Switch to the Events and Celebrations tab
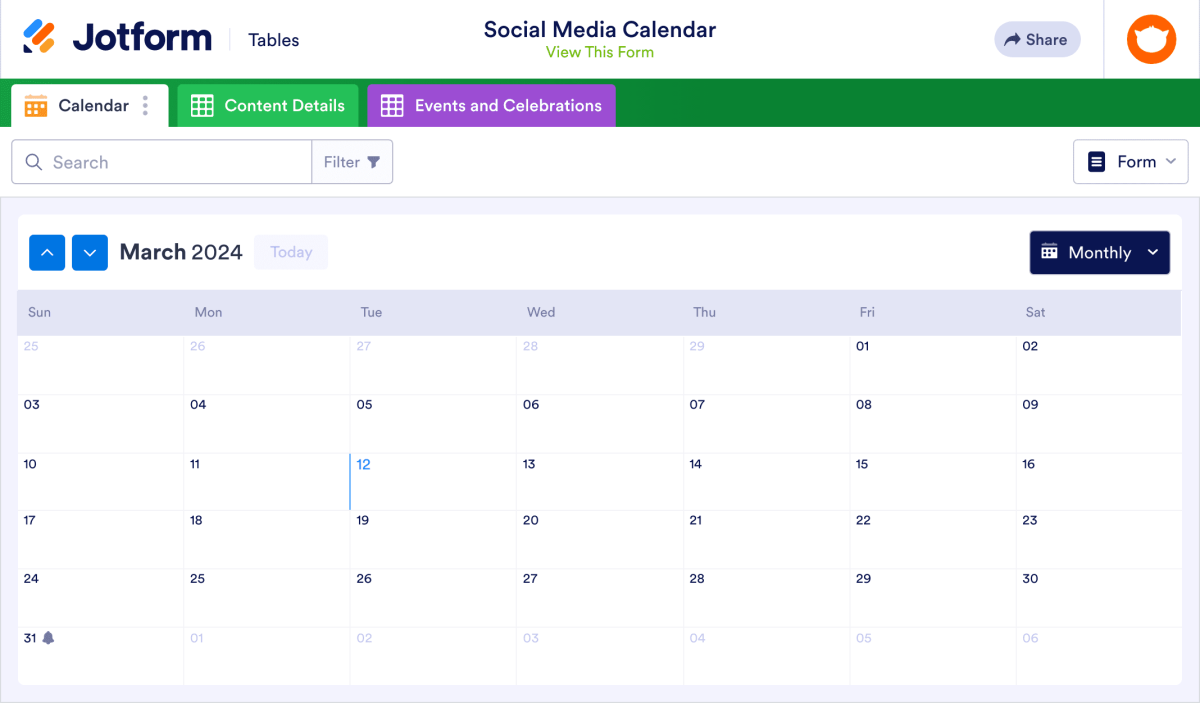1200x703 pixels. 490,104
